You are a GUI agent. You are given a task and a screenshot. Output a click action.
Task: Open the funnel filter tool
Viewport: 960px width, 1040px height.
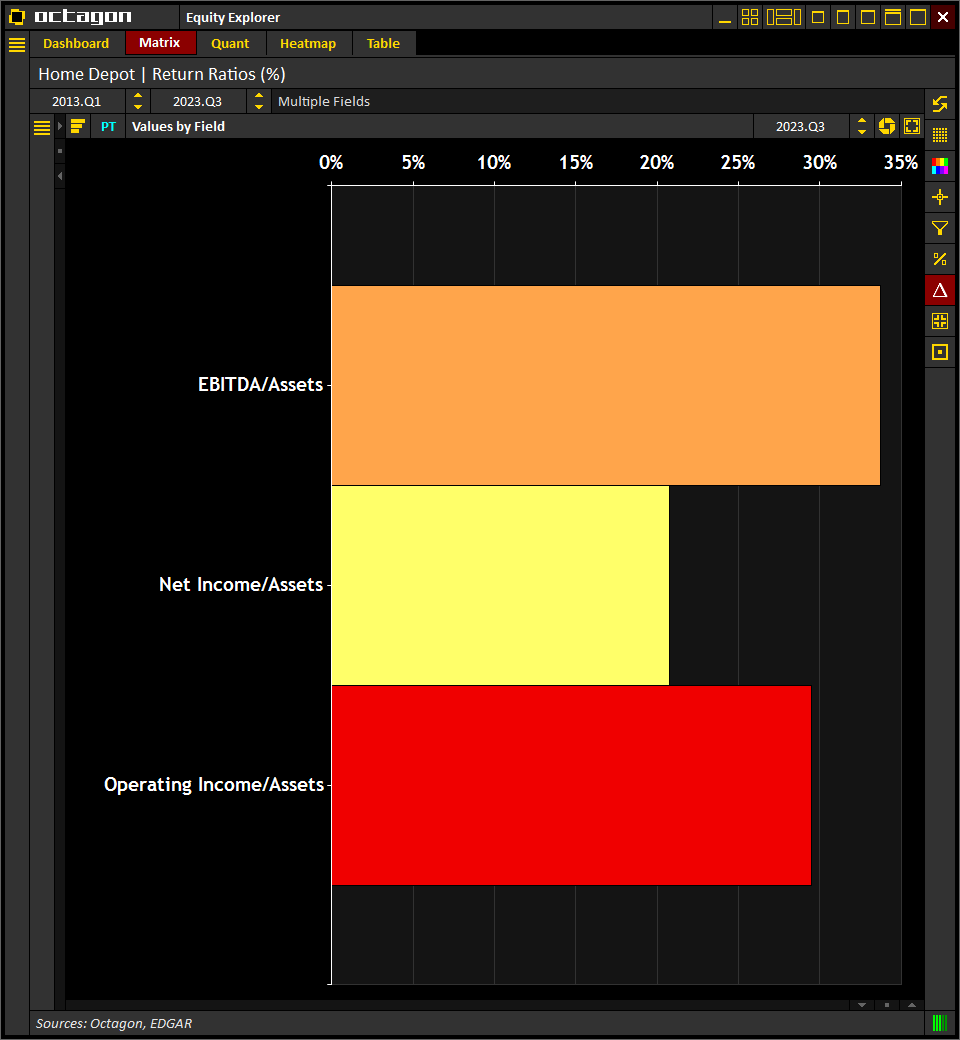tap(939, 228)
